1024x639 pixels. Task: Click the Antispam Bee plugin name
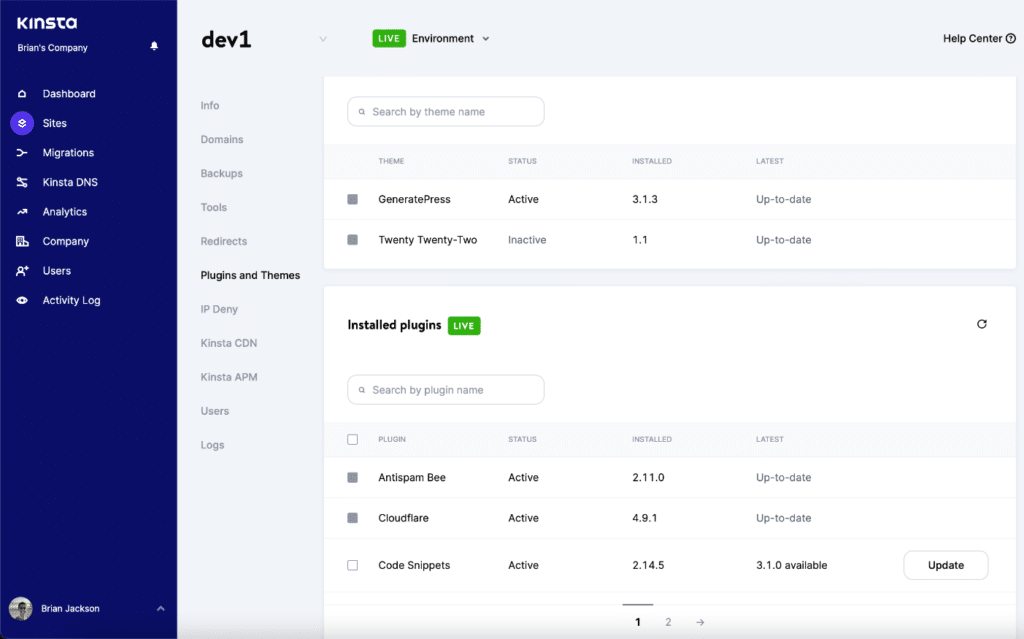(411, 478)
